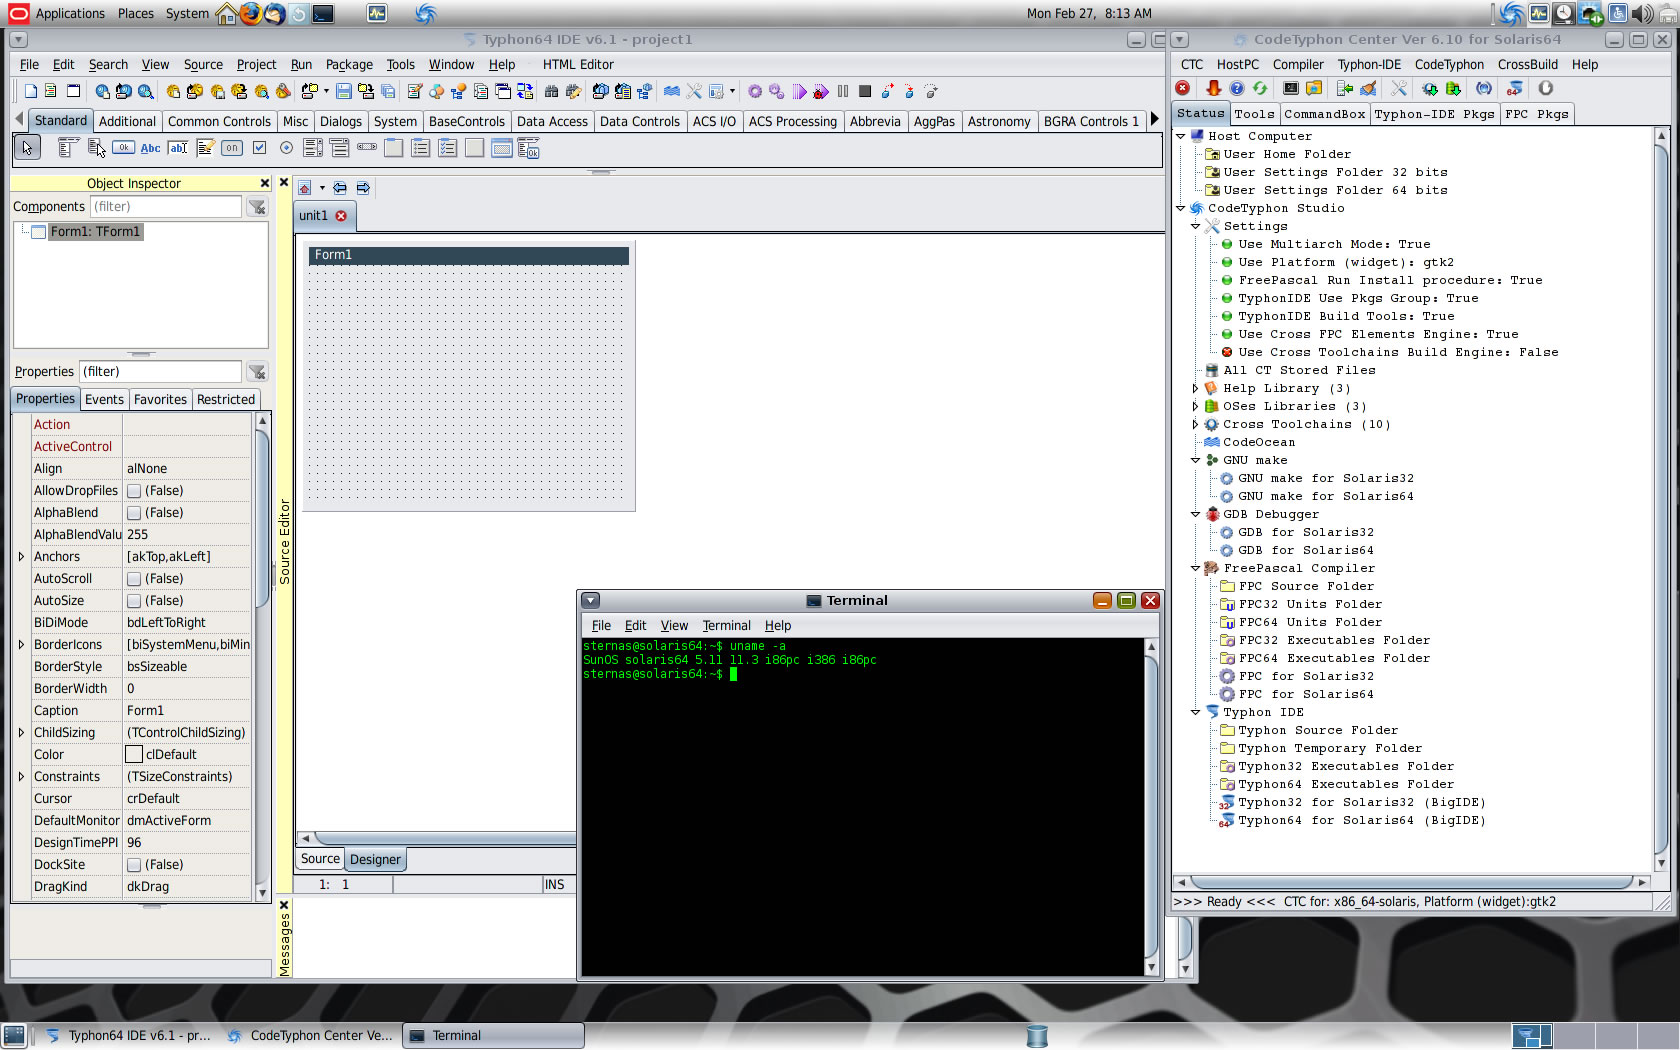The image size is (1680, 1050).
Task: Collapse the FreePascal Compiler tree node
Action: tap(1195, 568)
